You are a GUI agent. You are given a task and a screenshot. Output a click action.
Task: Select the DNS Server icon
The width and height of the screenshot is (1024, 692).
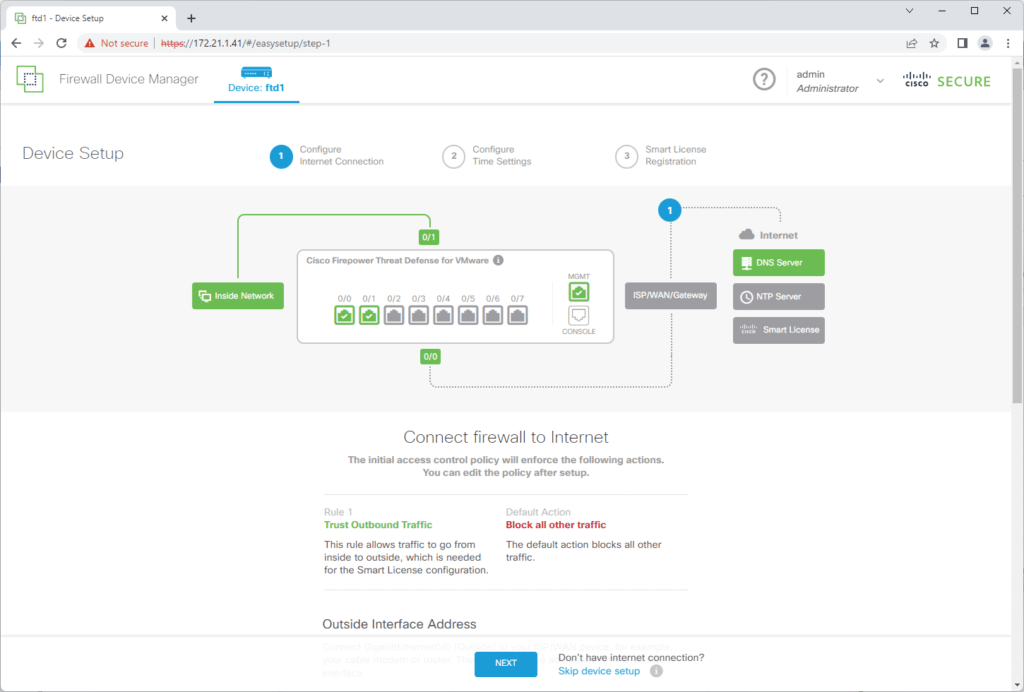[x=778, y=262]
